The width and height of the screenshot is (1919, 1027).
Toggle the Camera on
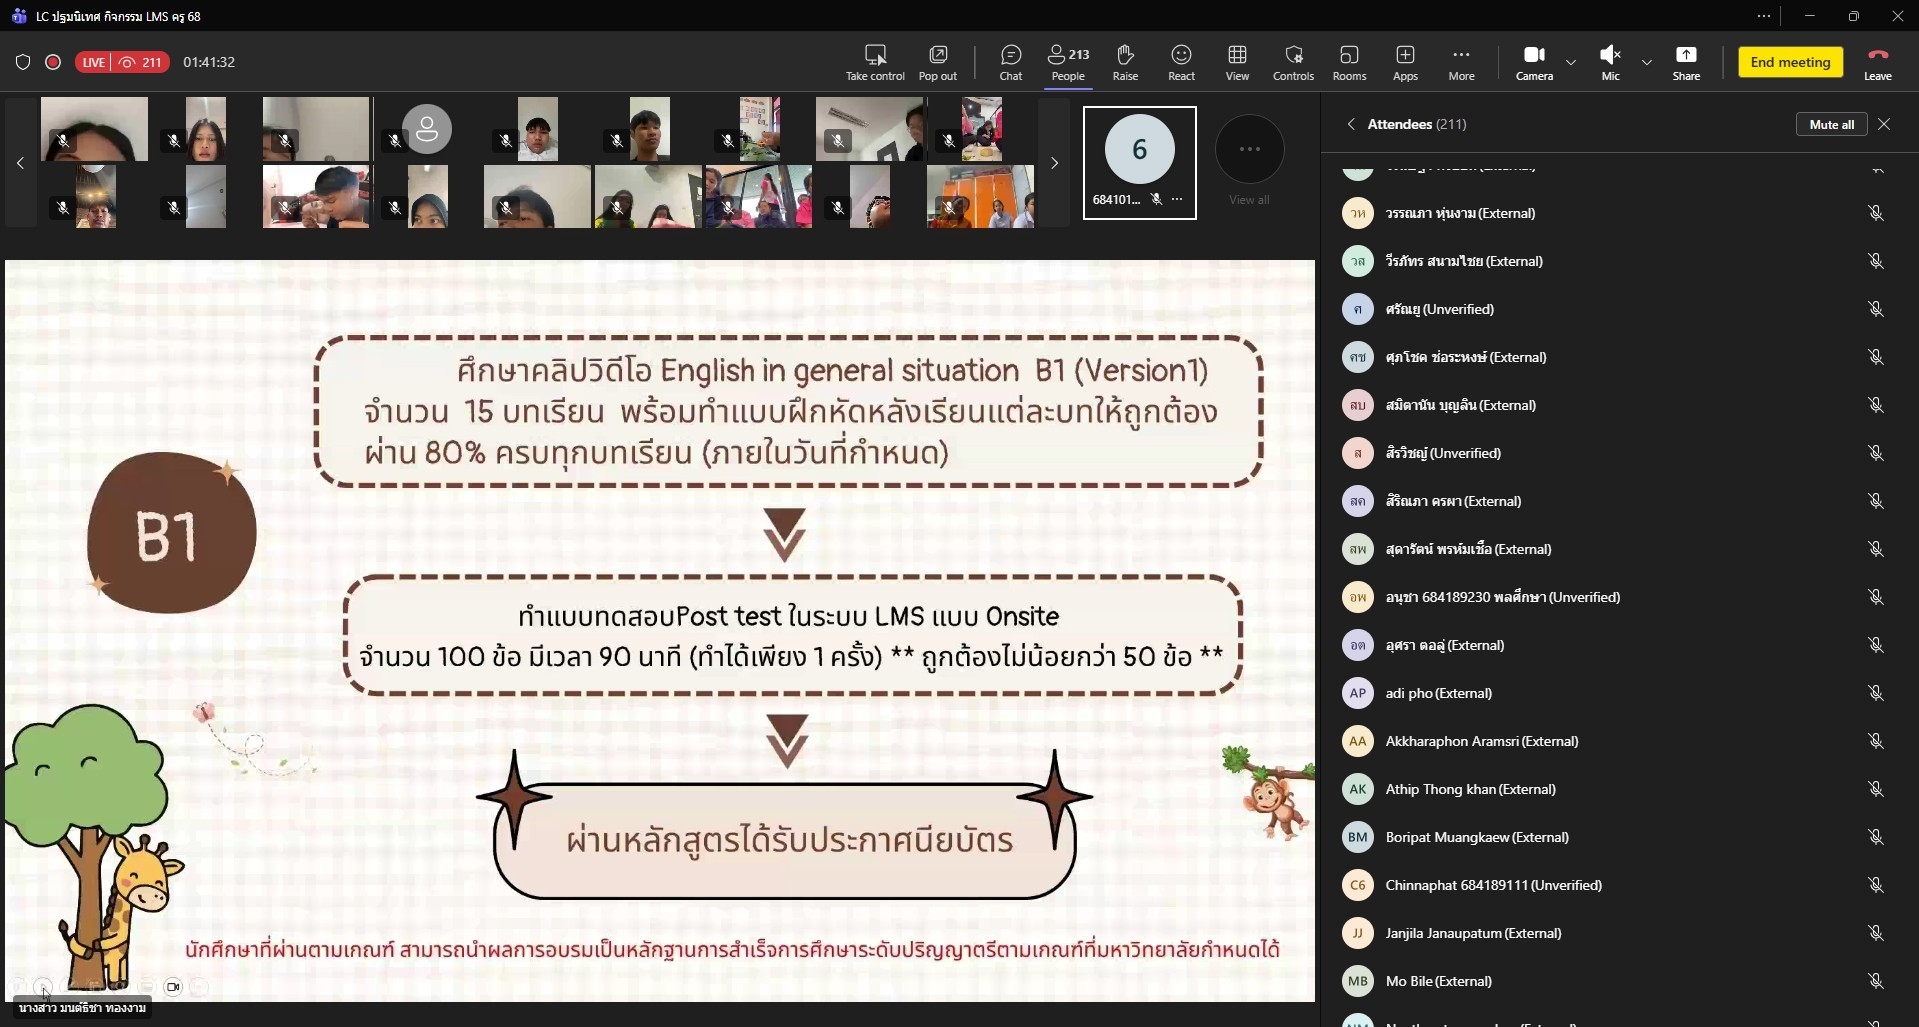[x=1533, y=61]
